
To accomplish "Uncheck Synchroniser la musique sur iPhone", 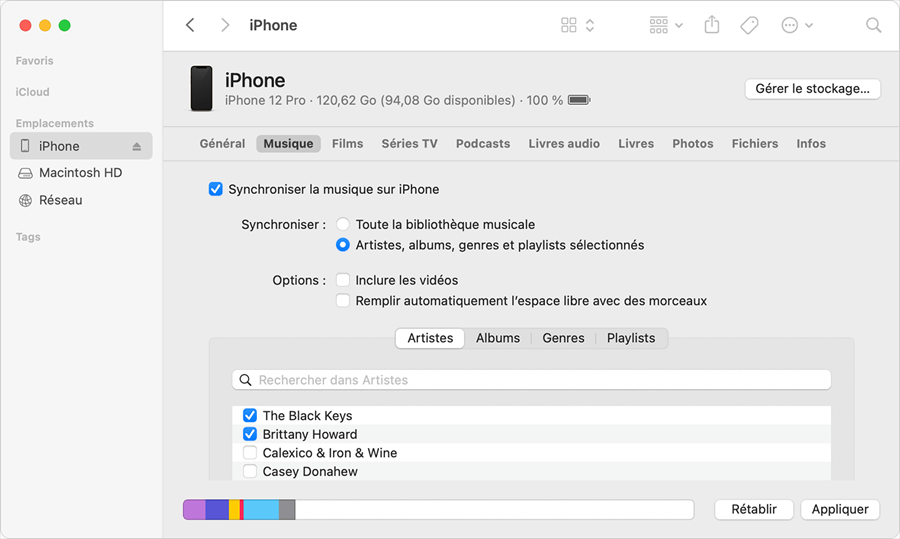I will coord(215,189).
